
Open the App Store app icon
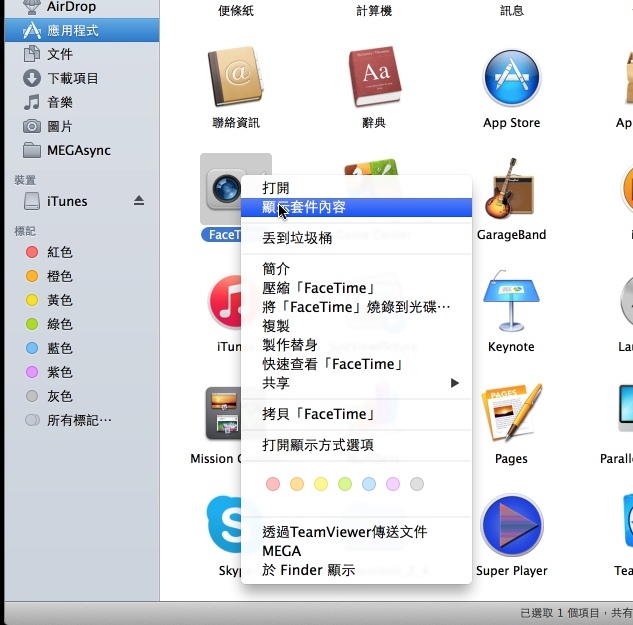pos(512,78)
